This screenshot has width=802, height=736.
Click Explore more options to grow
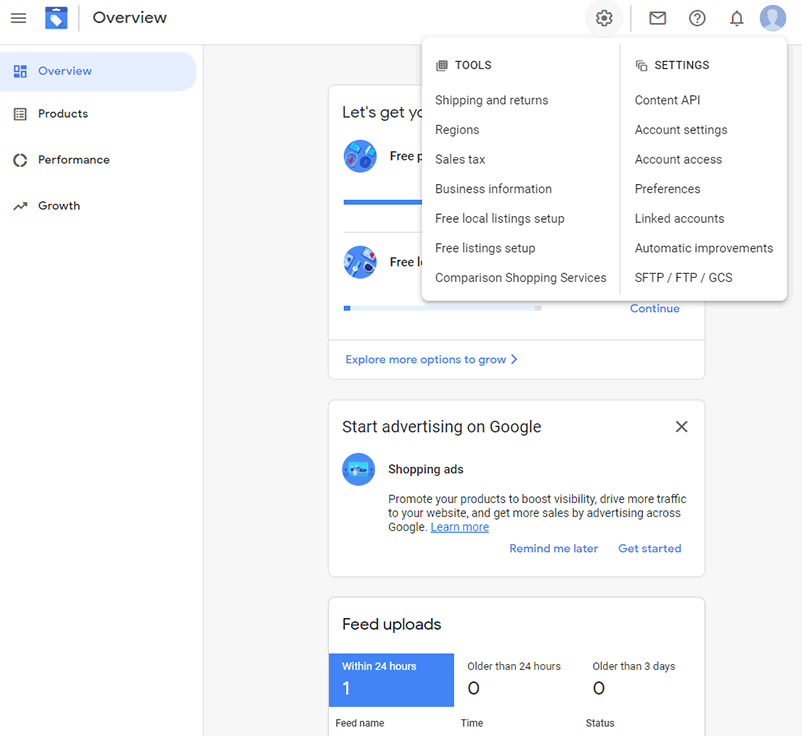(432, 360)
